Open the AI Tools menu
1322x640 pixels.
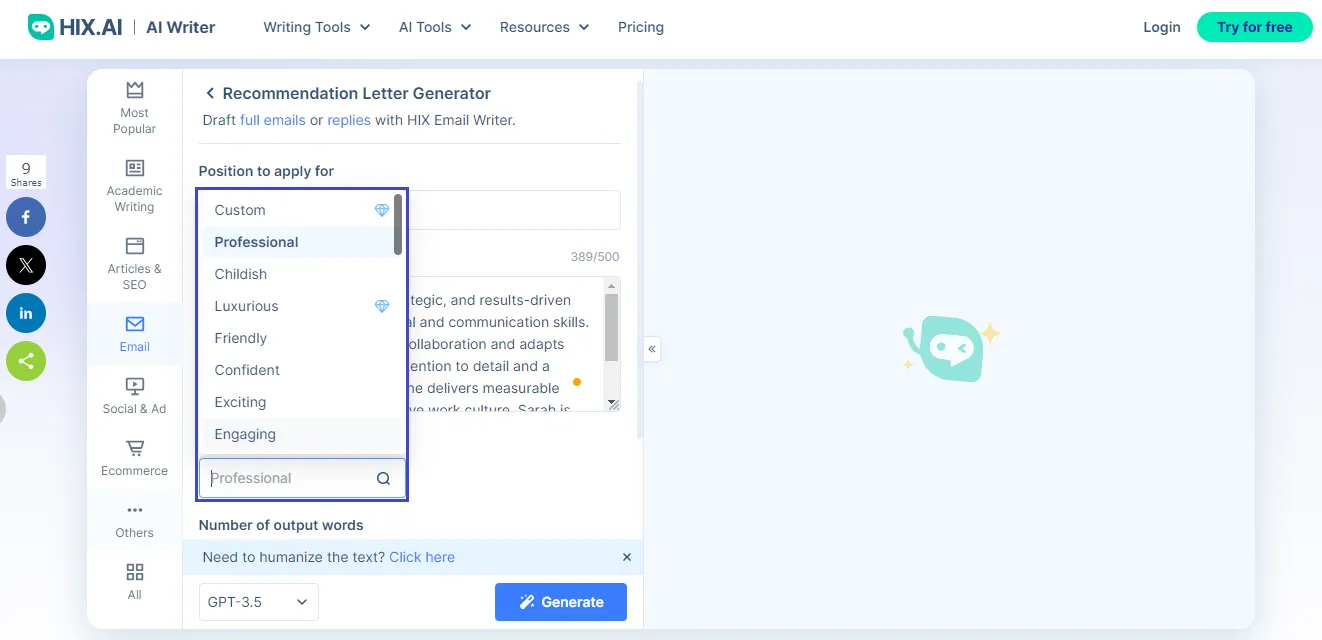[433, 27]
